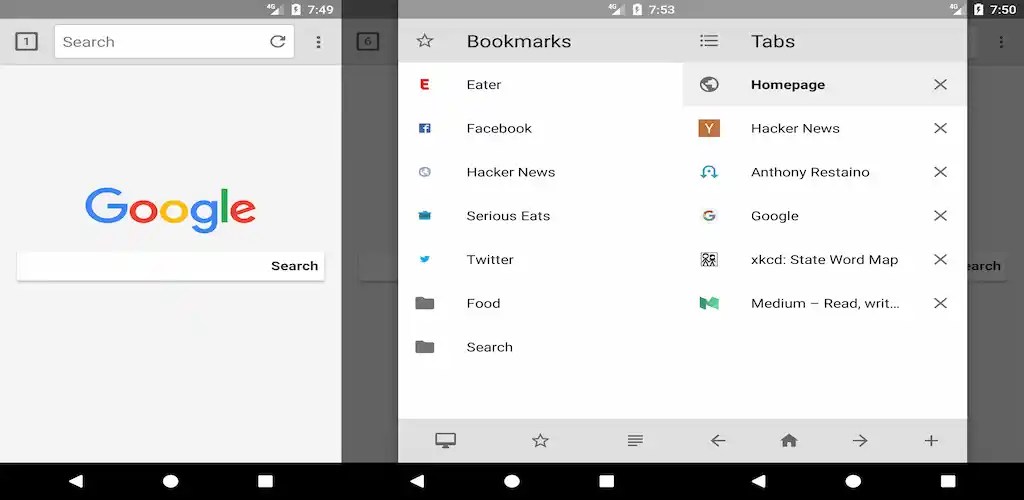Viewport: 1024px width, 500px height.
Task: Tap the bookmark star in bottom bar
Action: [540, 441]
